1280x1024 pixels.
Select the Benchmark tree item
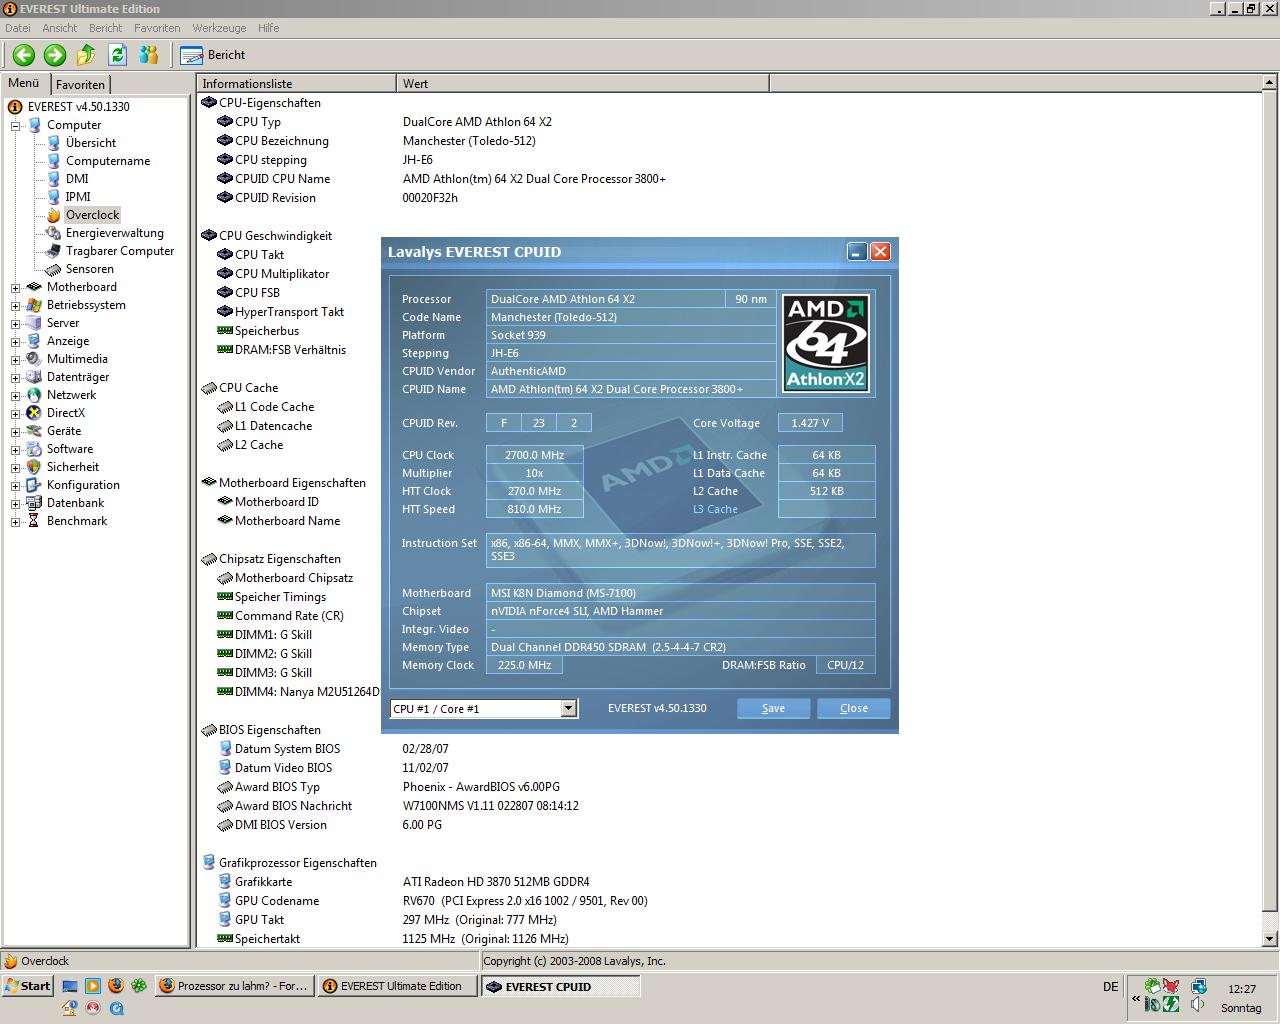77,521
